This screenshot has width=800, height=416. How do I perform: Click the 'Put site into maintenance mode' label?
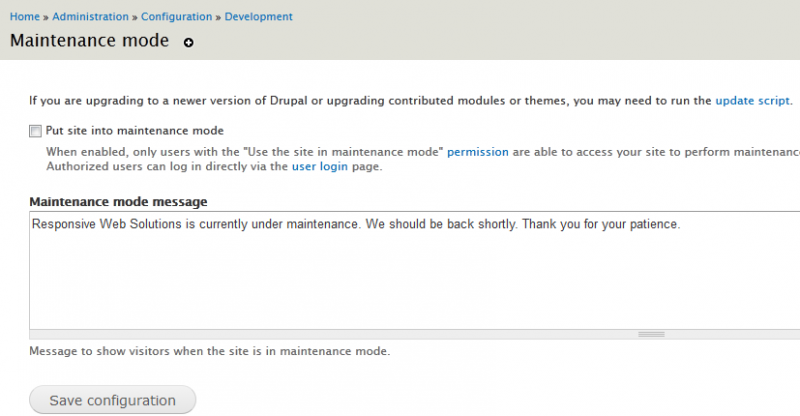[x=135, y=131]
